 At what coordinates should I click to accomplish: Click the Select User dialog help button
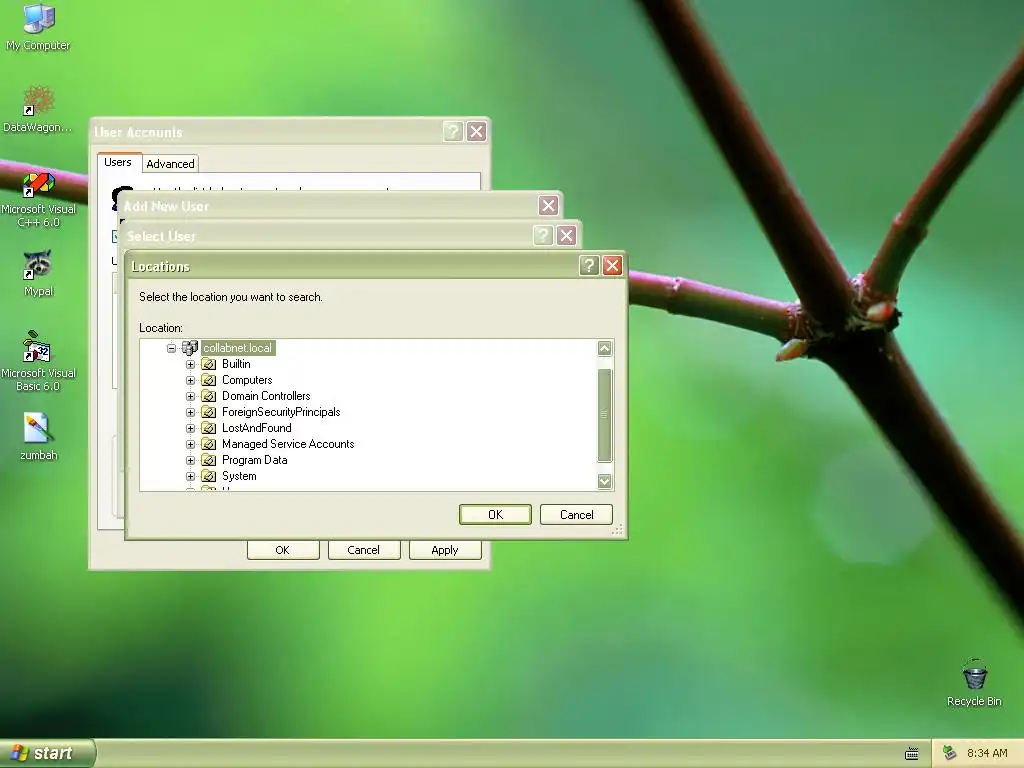pyautogui.click(x=543, y=236)
